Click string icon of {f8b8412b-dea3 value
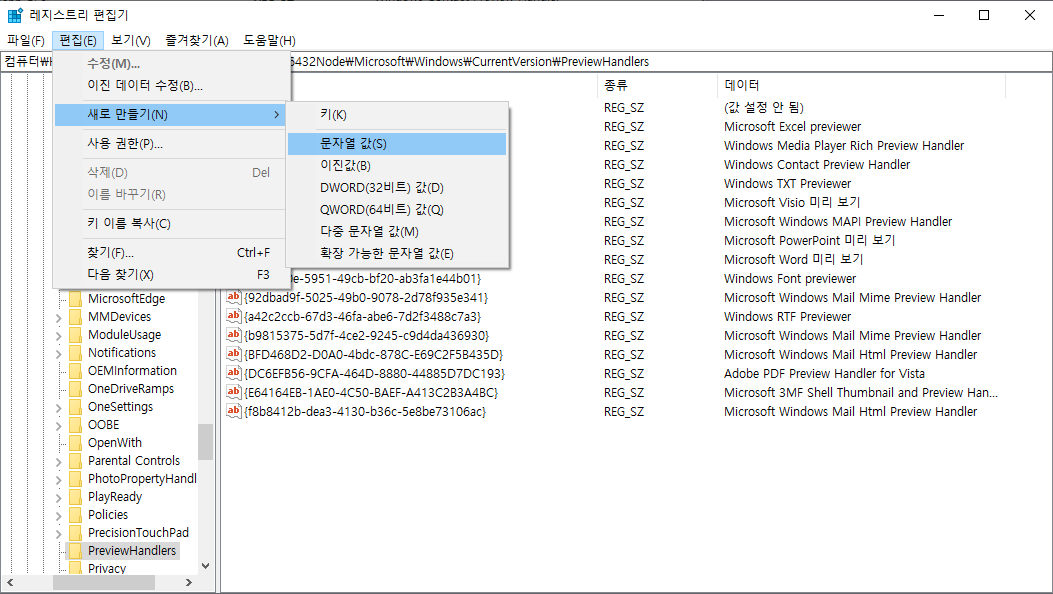 pos(234,411)
